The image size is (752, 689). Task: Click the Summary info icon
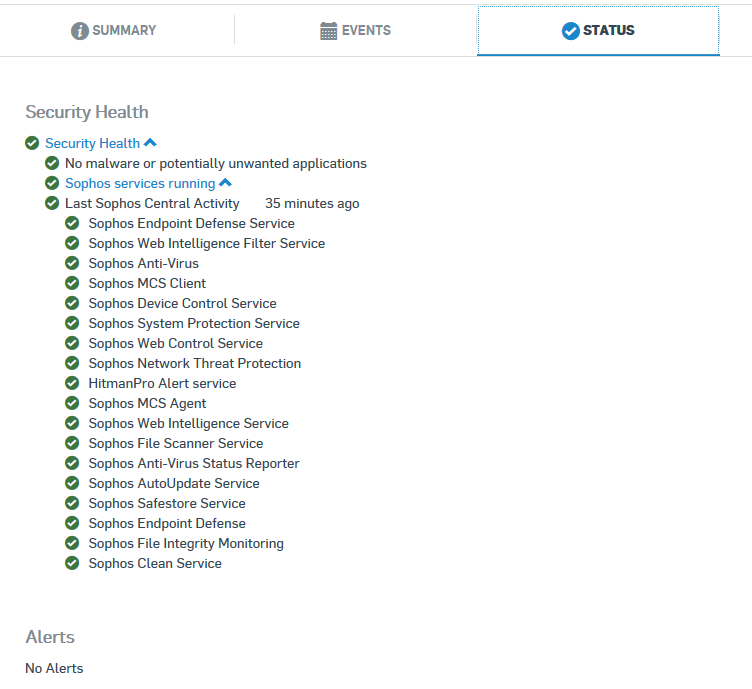coord(80,31)
